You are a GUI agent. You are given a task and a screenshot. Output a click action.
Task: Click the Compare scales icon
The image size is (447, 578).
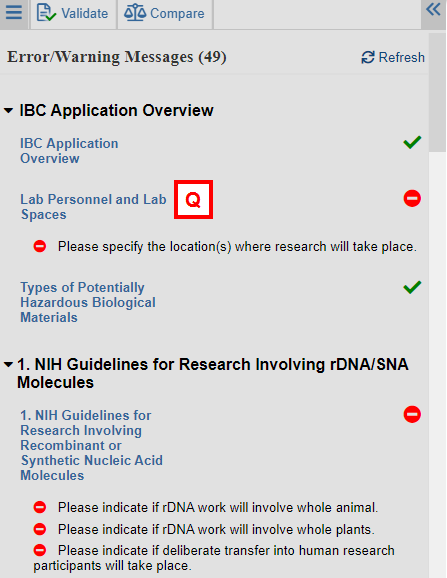point(135,13)
